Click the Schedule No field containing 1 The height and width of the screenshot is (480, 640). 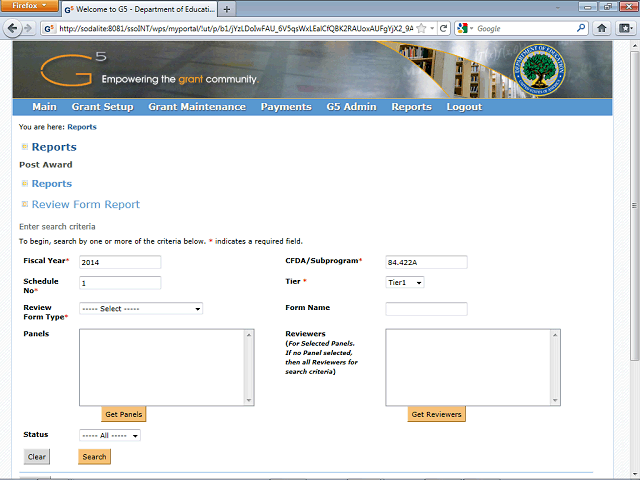pyautogui.click(x=120, y=283)
